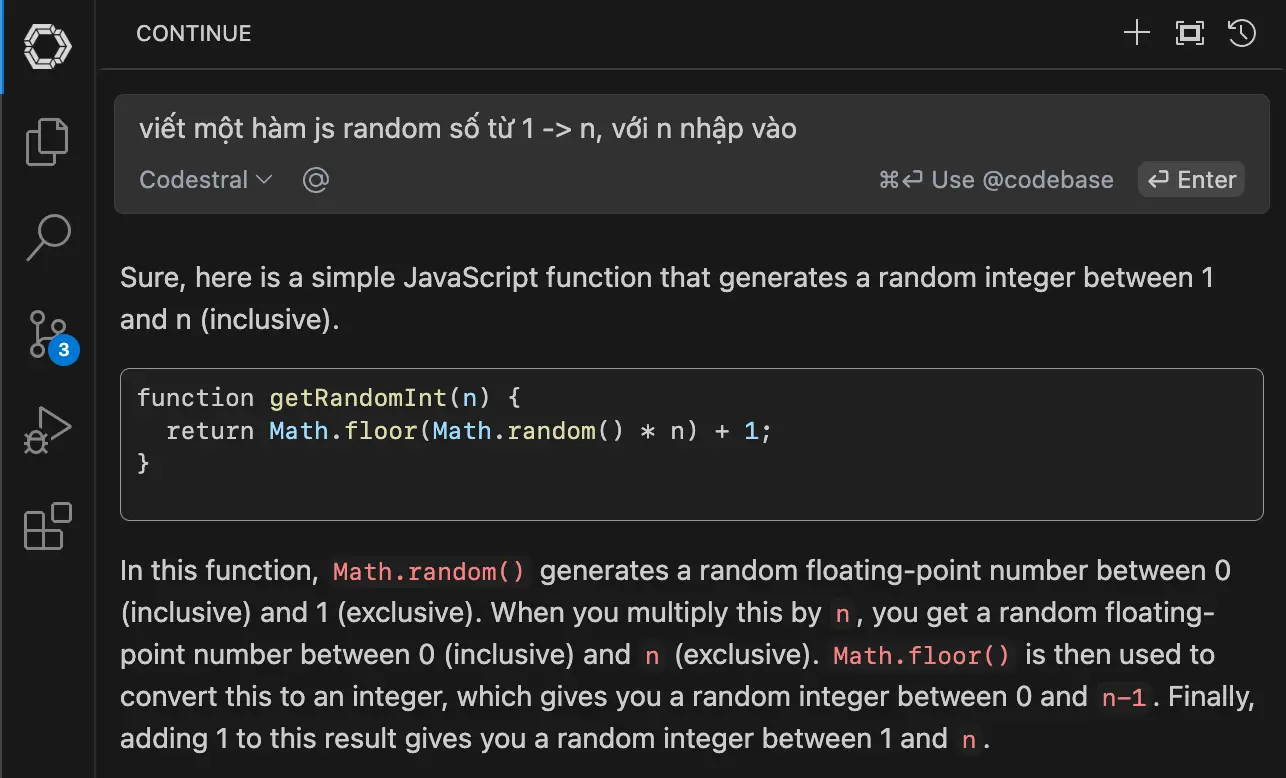Open the Extensions marketplace view
Image resolution: width=1286 pixels, height=778 pixels.
pyautogui.click(x=47, y=526)
